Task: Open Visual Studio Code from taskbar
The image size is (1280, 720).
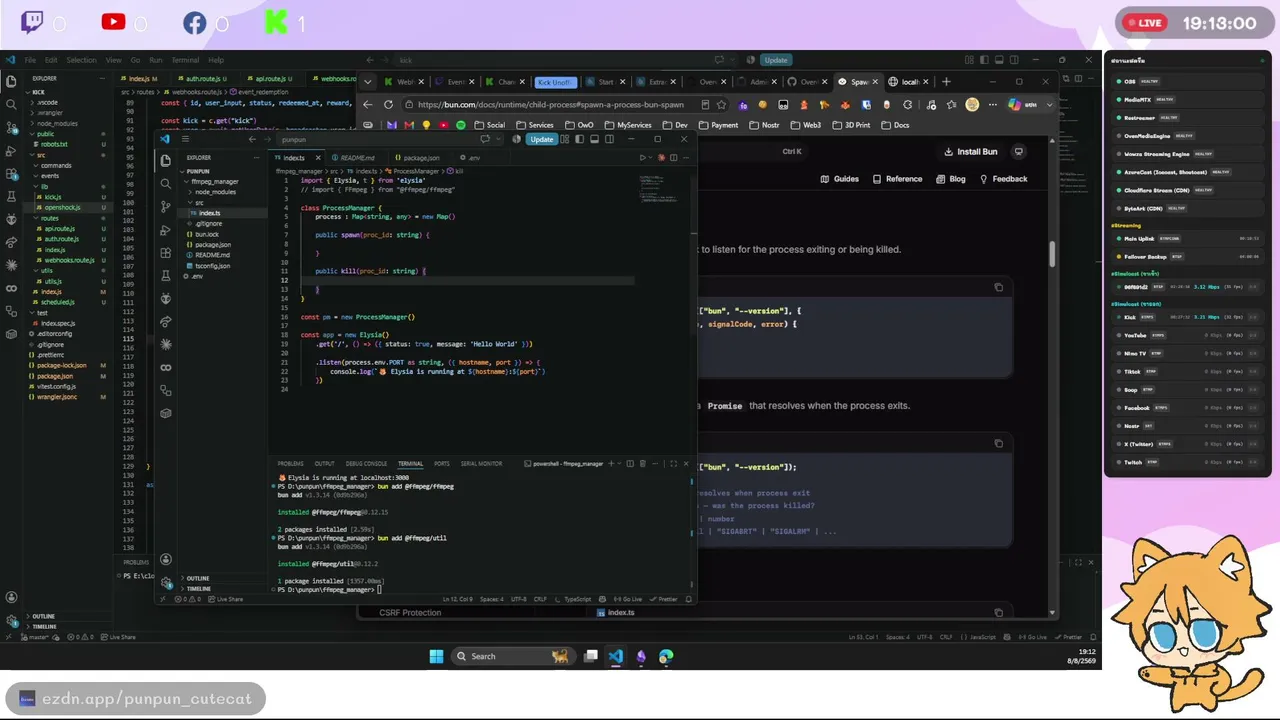Action: 615,656
